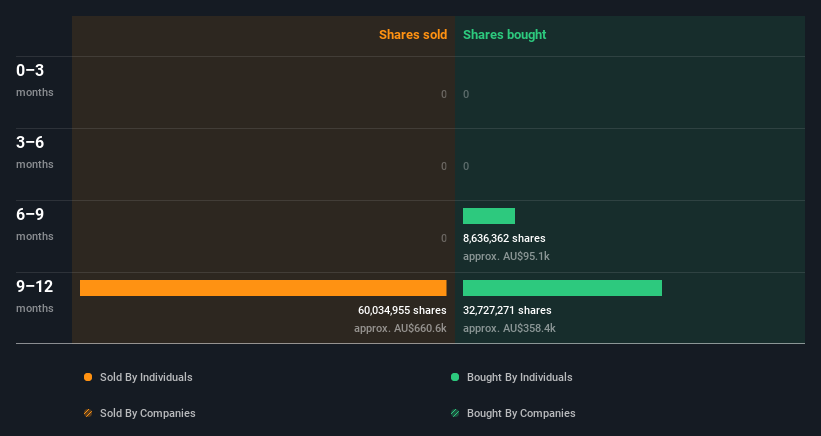Click the 9–12 months row label
The image size is (821, 436).
coord(35,297)
